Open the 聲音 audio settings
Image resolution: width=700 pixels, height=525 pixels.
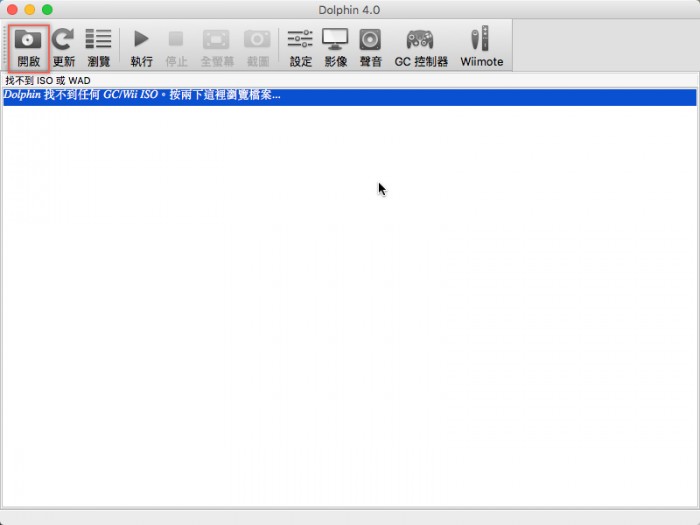(371, 47)
